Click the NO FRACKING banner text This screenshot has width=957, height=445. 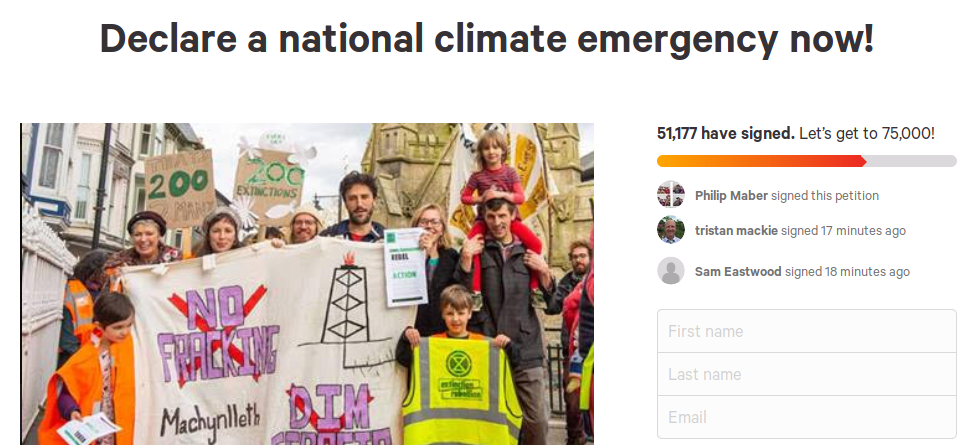coord(218,335)
